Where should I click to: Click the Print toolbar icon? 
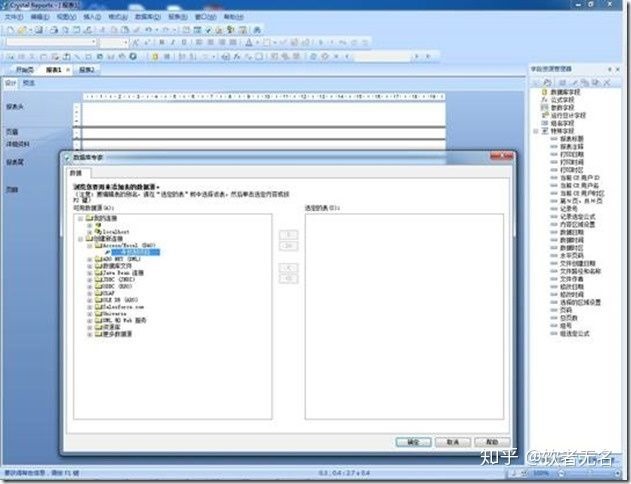coord(54,30)
